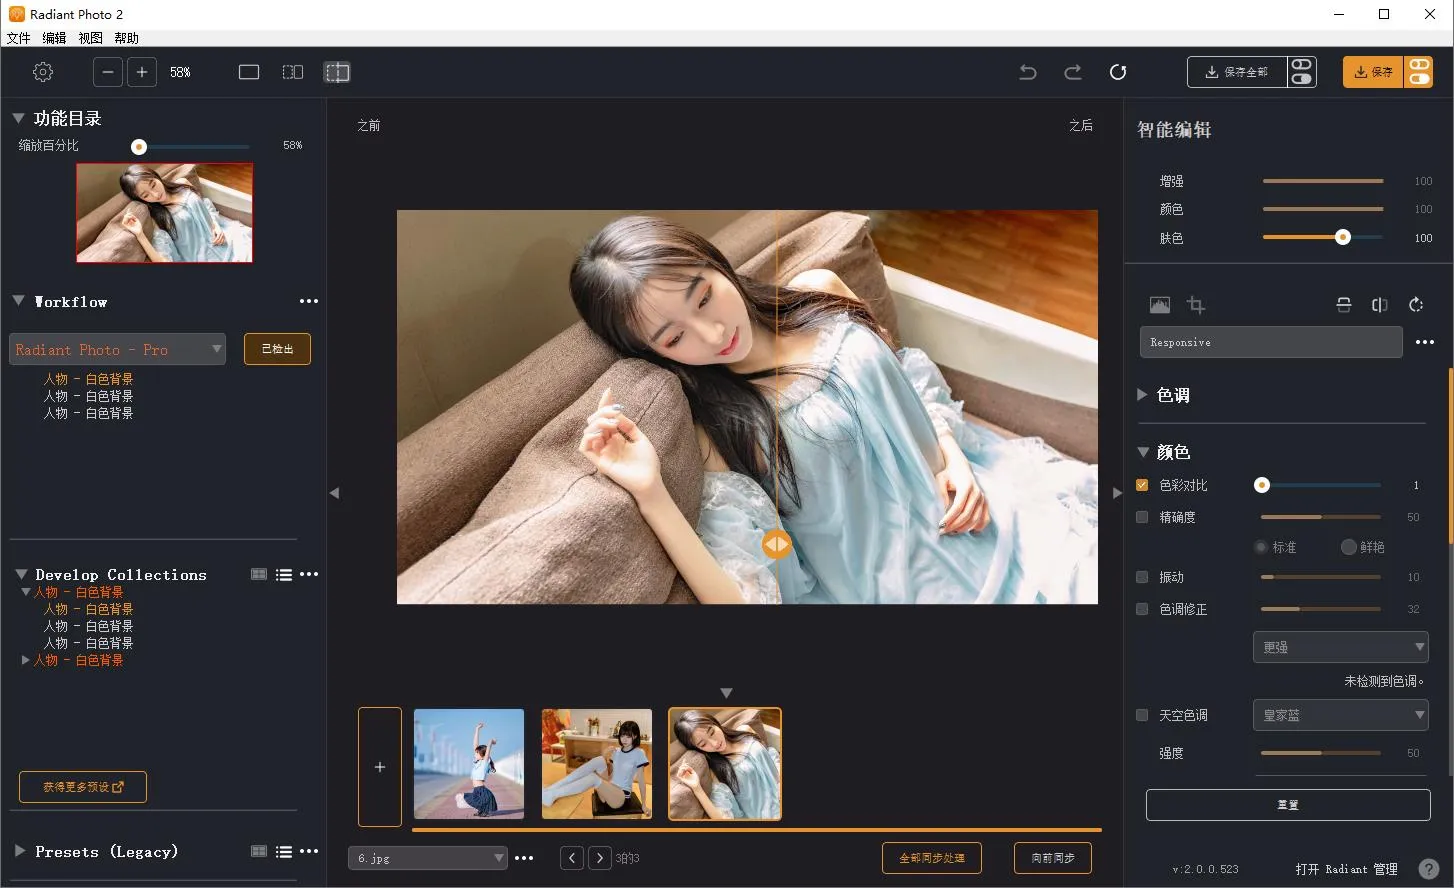Switch to single image view
This screenshot has width=1454, height=888.
(249, 72)
